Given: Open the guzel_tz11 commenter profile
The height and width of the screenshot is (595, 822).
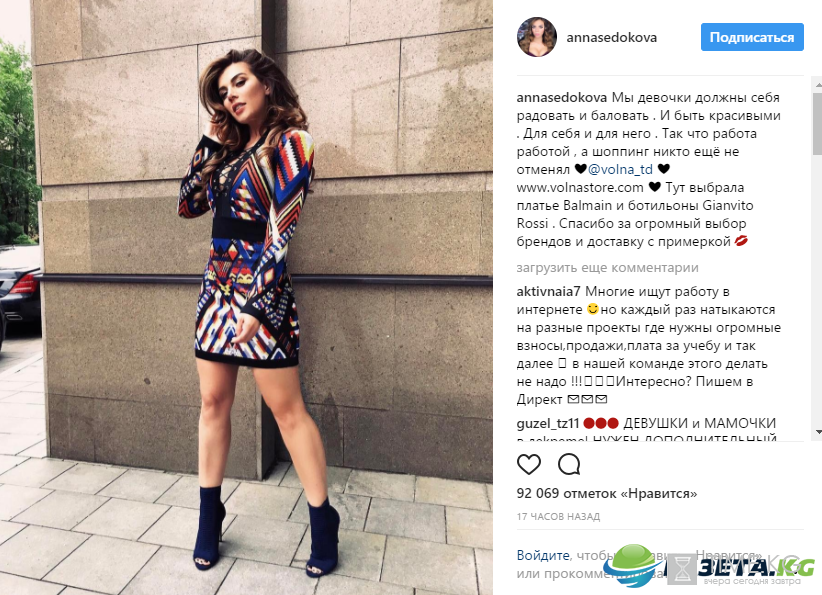Looking at the screenshot, I should [x=547, y=424].
